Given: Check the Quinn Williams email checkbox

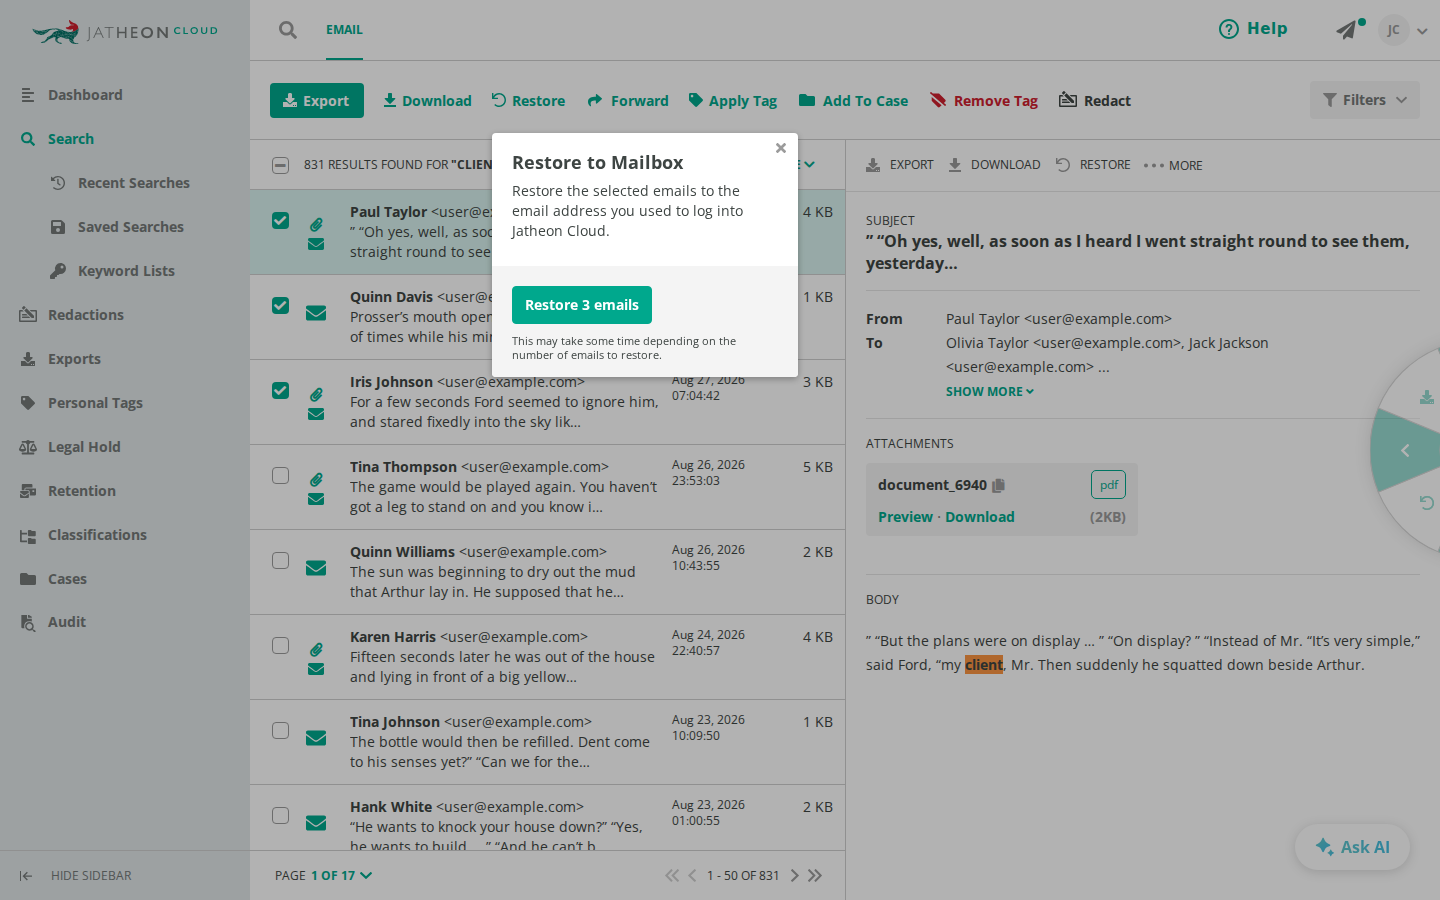Looking at the screenshot, I should click(x=281, y=561).
